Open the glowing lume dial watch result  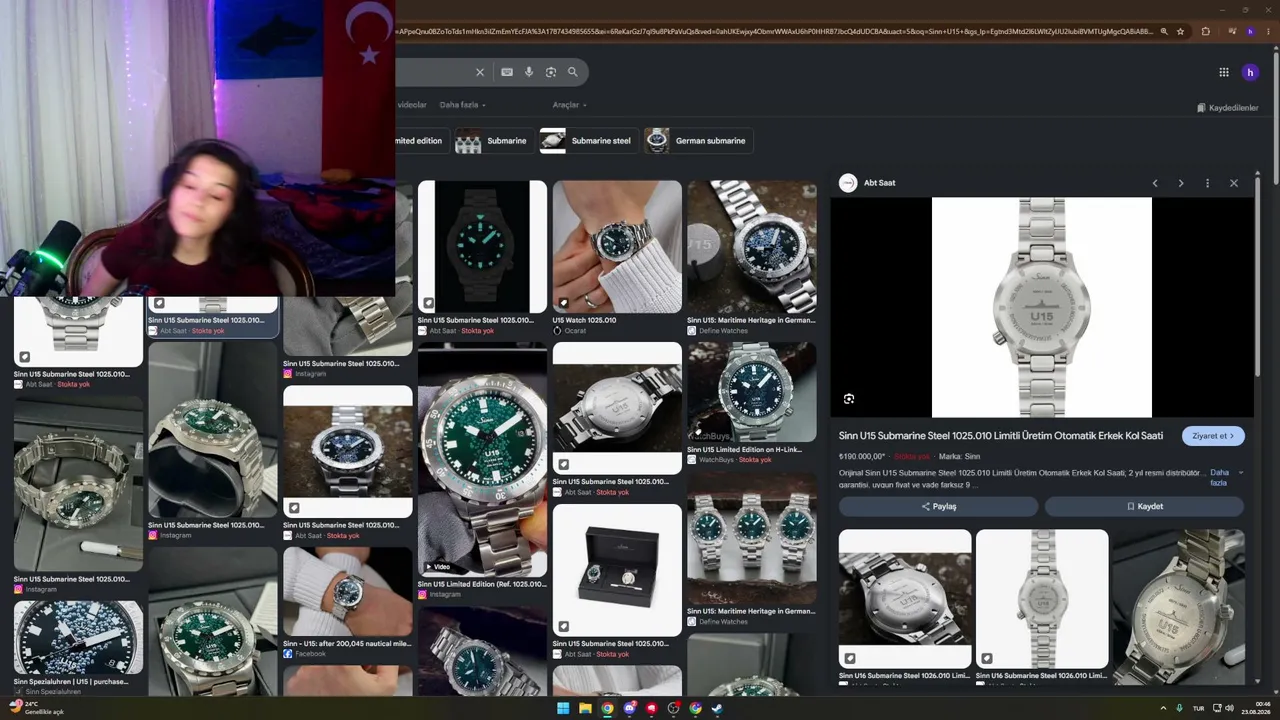[x=482, y=246]
